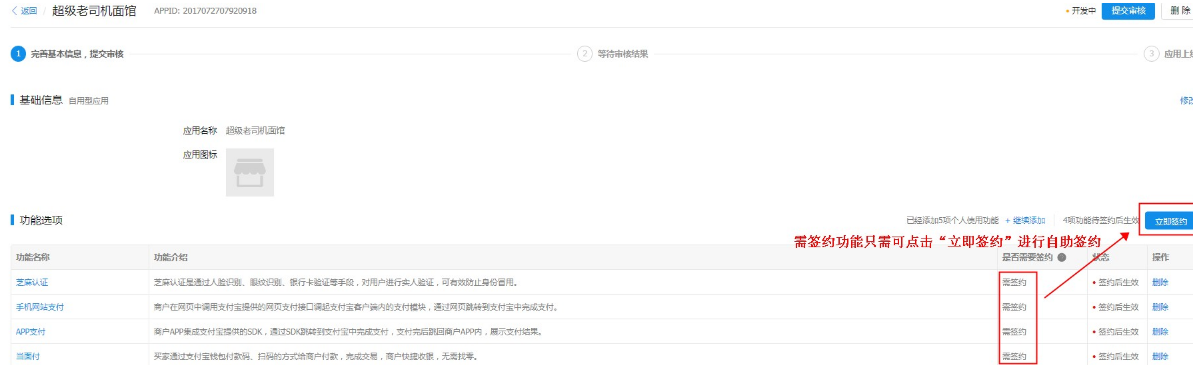The height and width of the screenshot is (365, 1193).
Task: Delete the APP支付 row
Action: click(x=1160, y=332)
